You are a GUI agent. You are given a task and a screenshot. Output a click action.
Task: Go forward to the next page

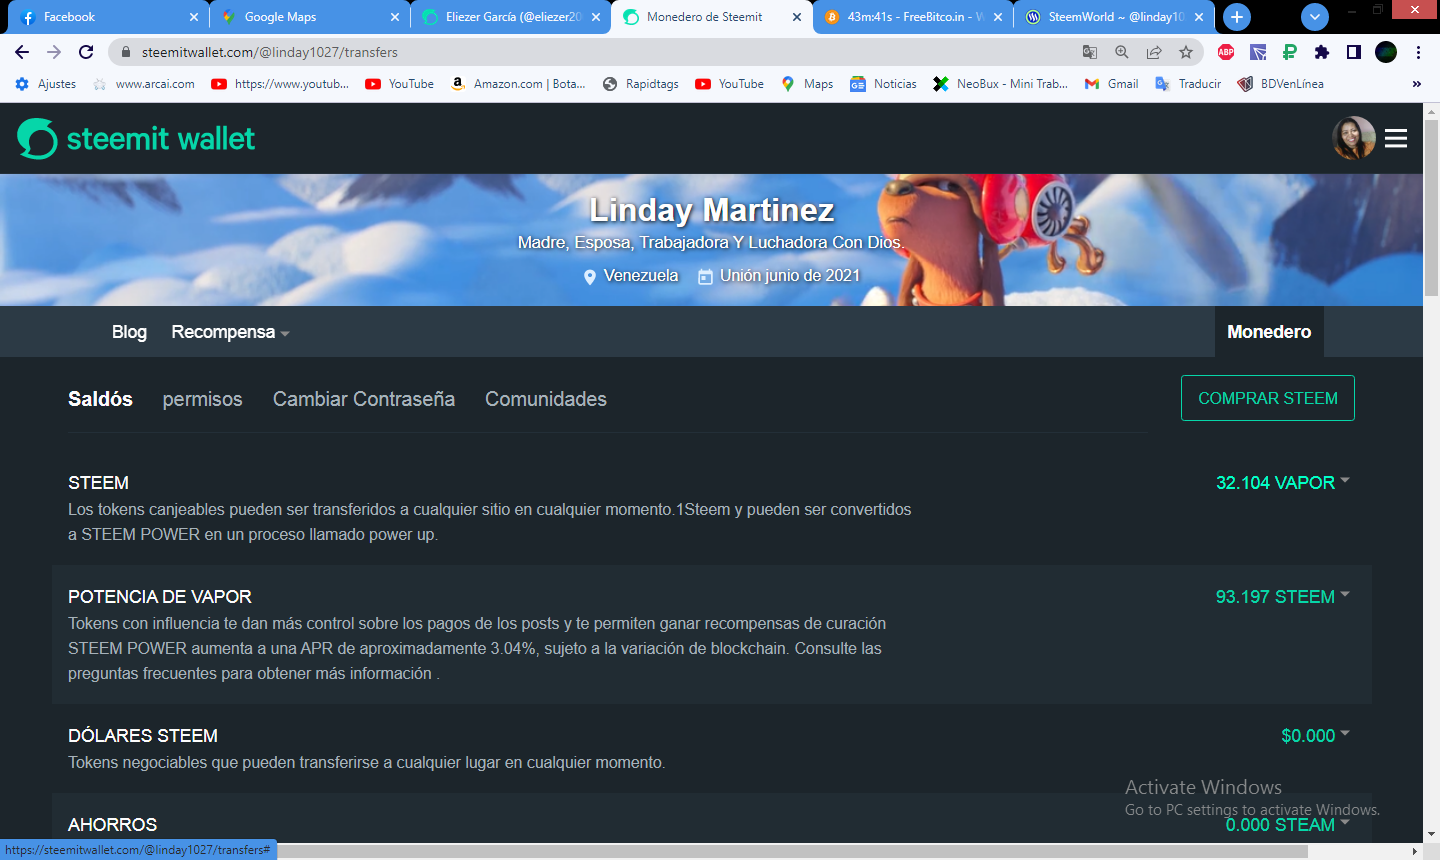click(54, 52)
